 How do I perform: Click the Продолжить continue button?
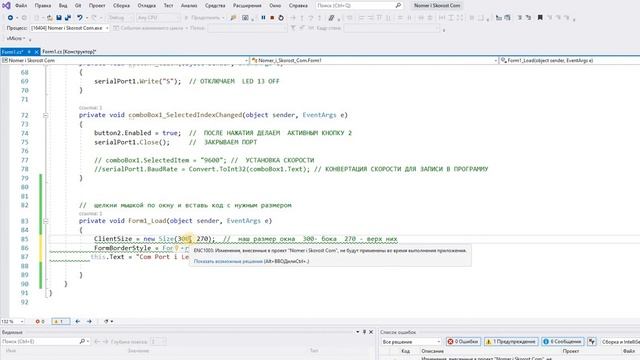coord(203,18)
